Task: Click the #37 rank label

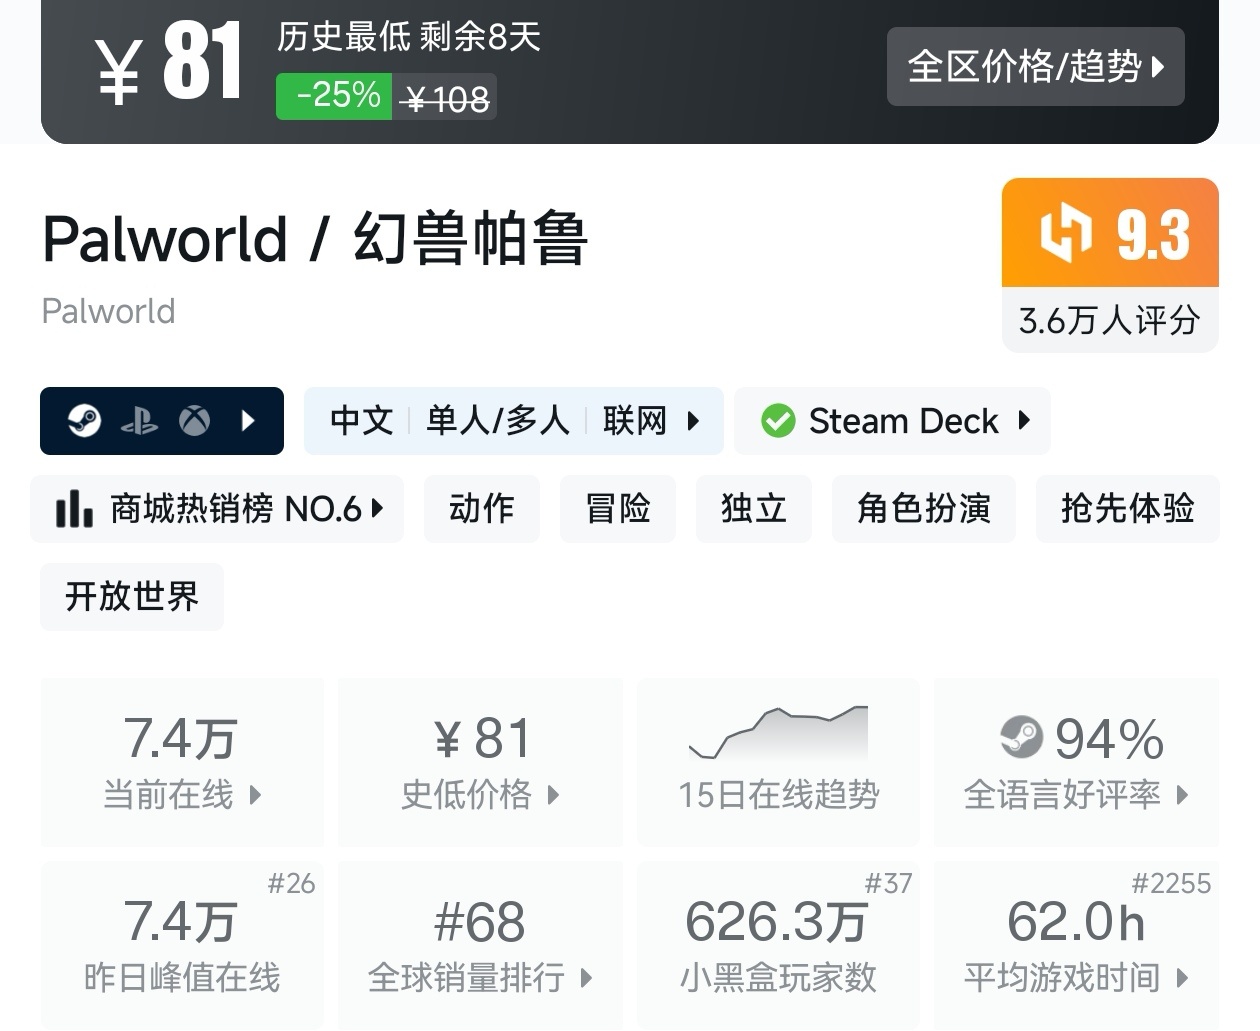Action: point(888,883)
